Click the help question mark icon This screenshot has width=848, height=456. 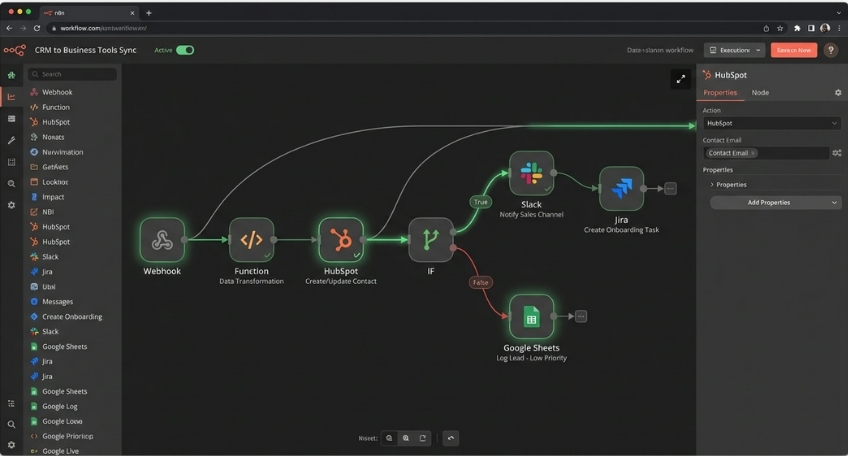coord(831,50)
